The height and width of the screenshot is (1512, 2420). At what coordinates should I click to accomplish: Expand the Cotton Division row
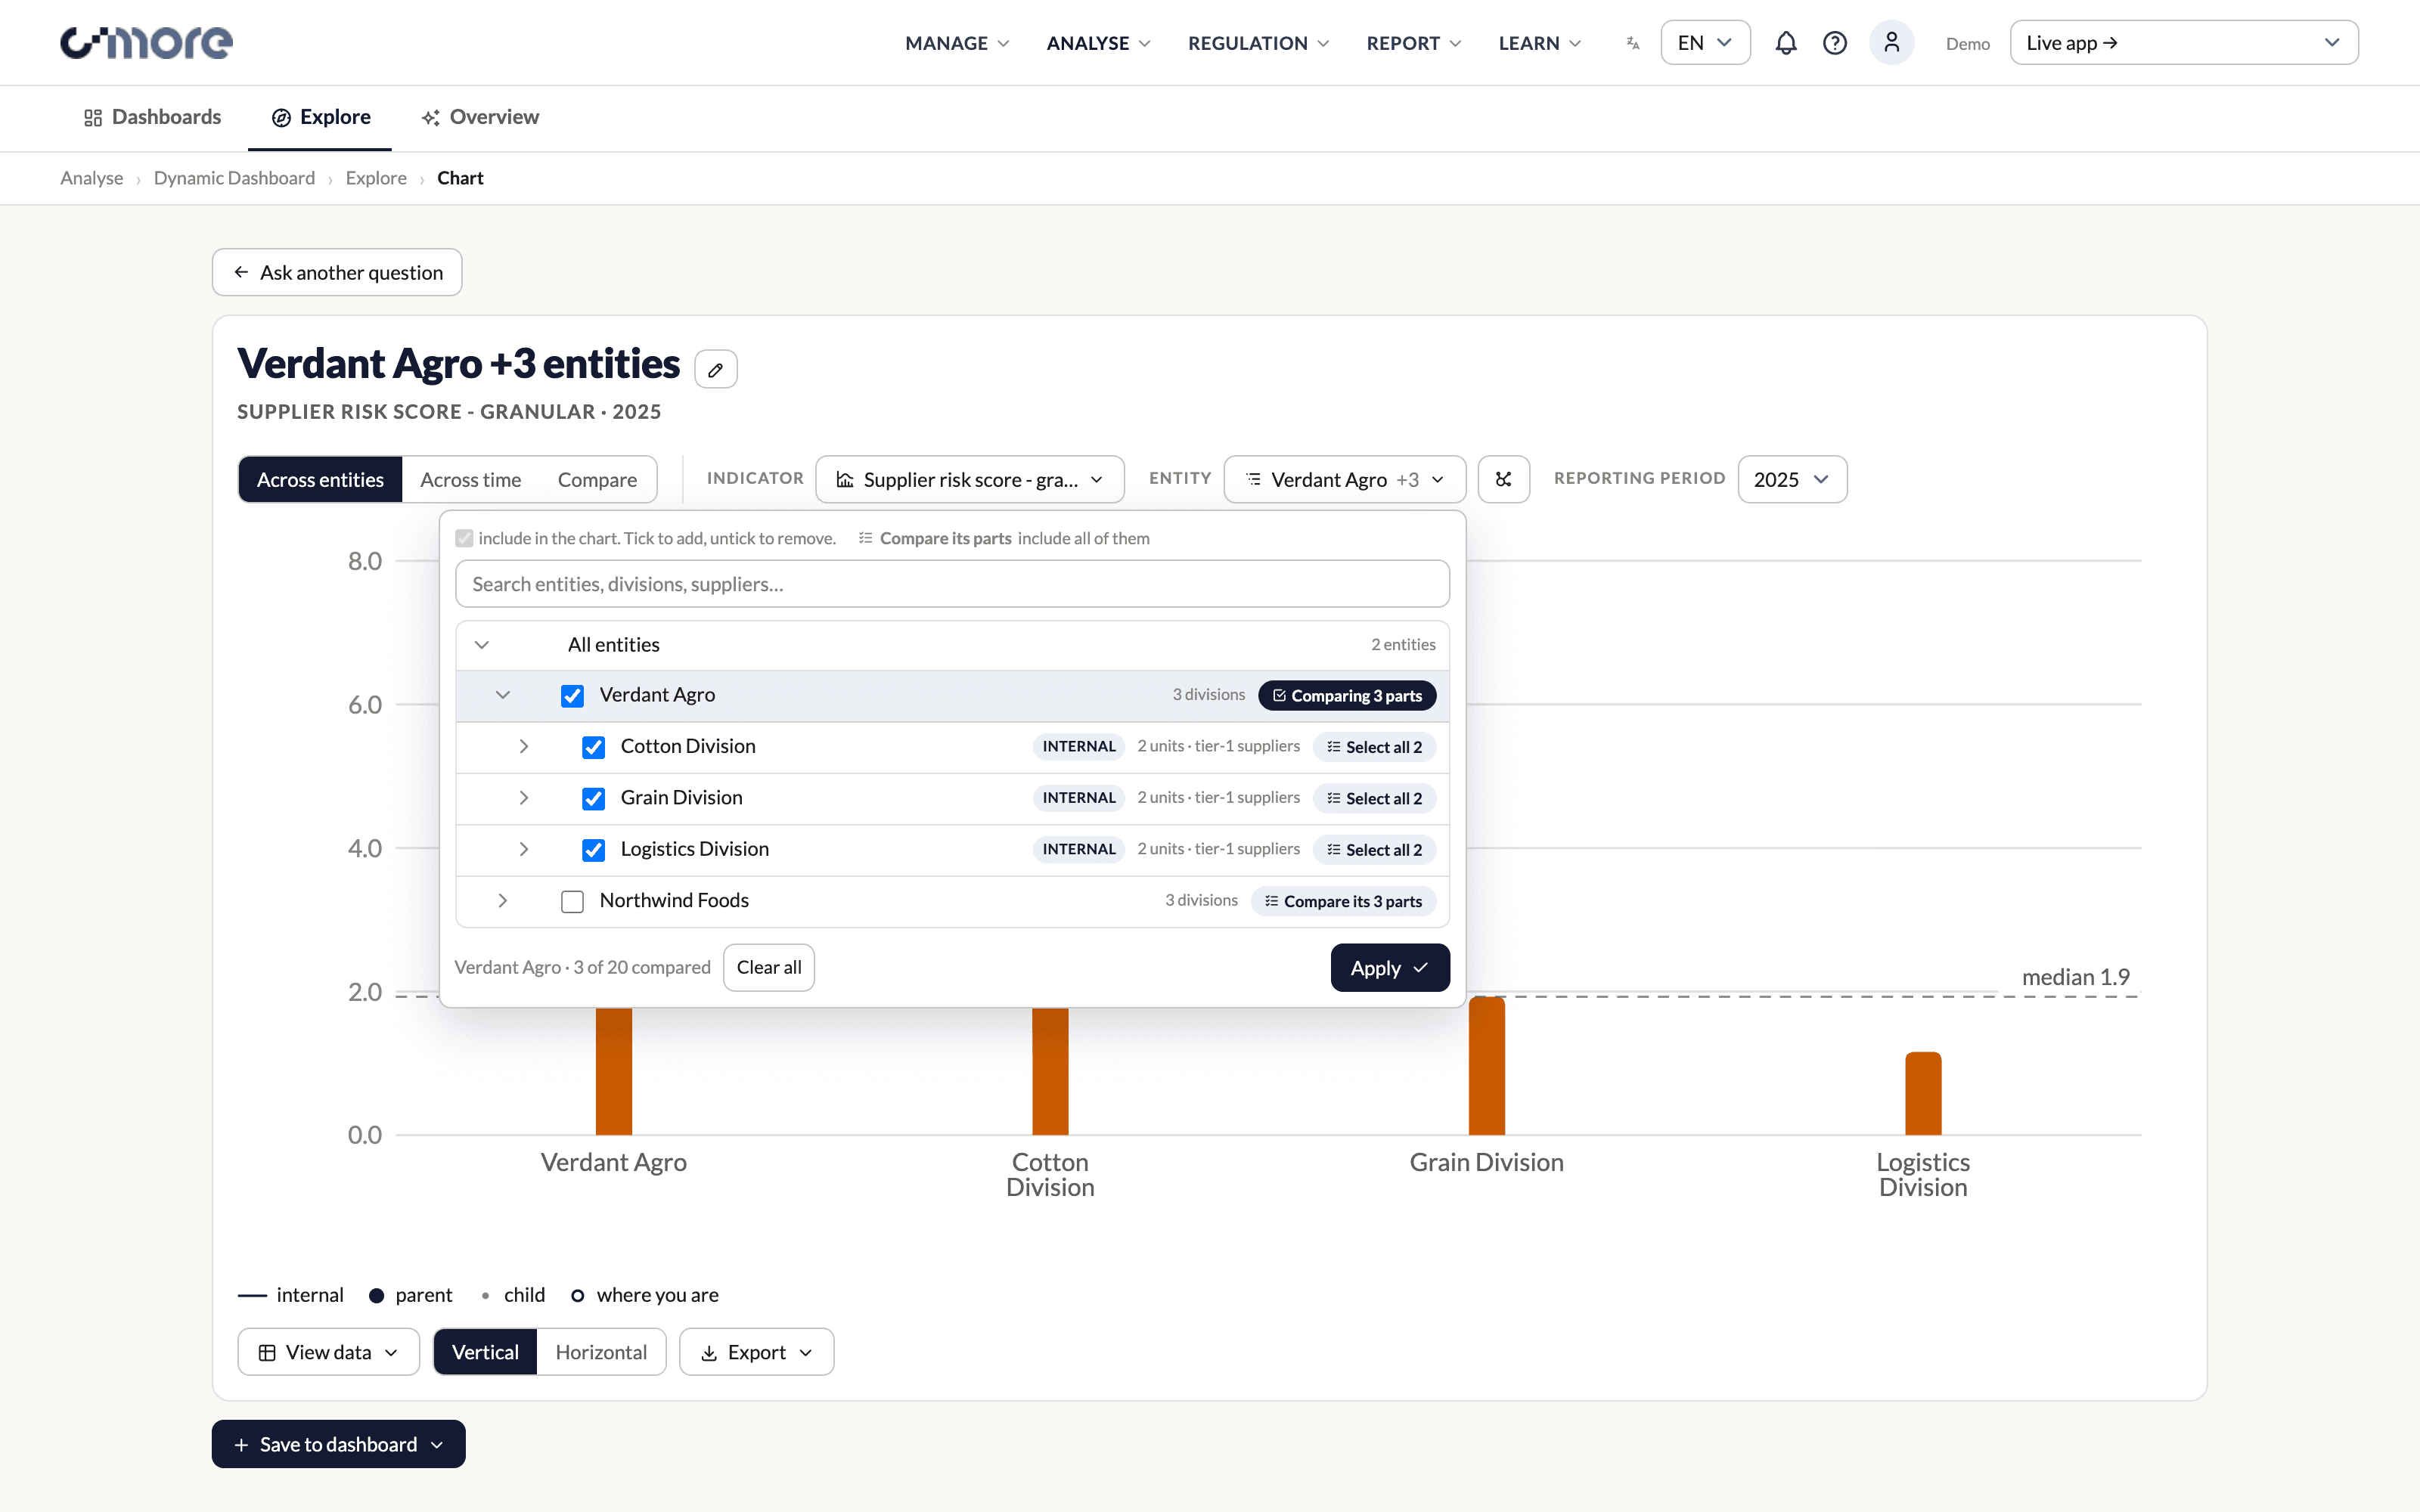[524, 747]
